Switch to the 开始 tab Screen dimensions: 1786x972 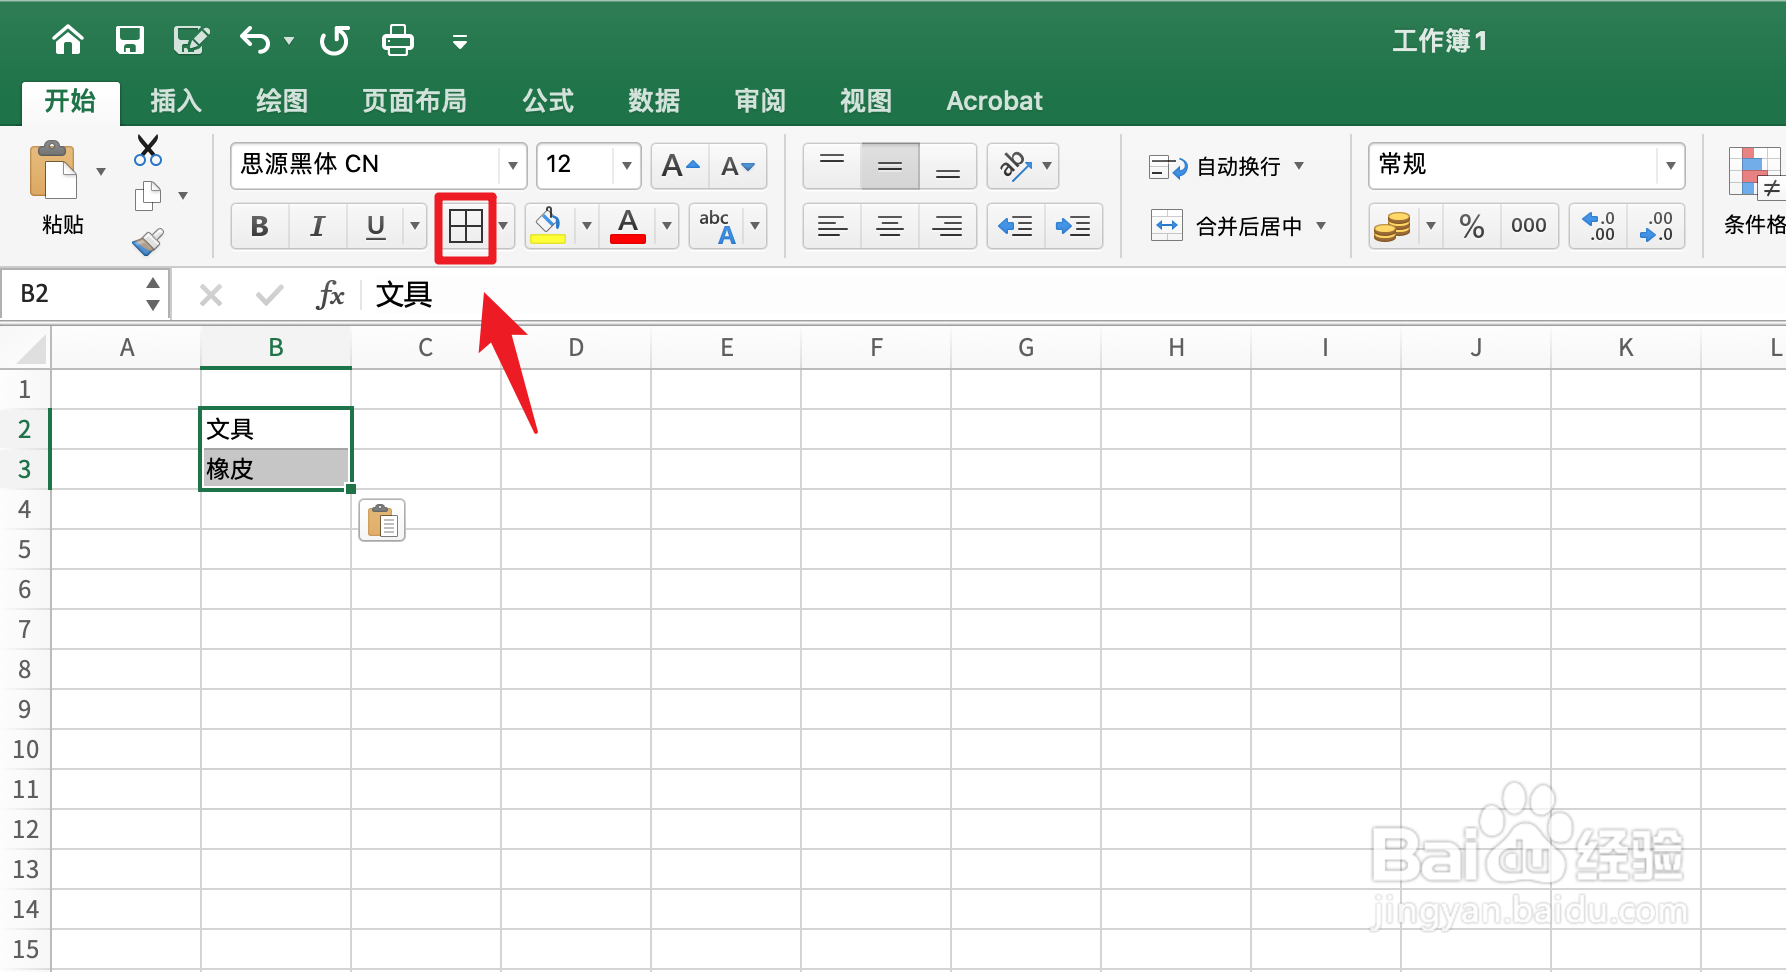70,101
